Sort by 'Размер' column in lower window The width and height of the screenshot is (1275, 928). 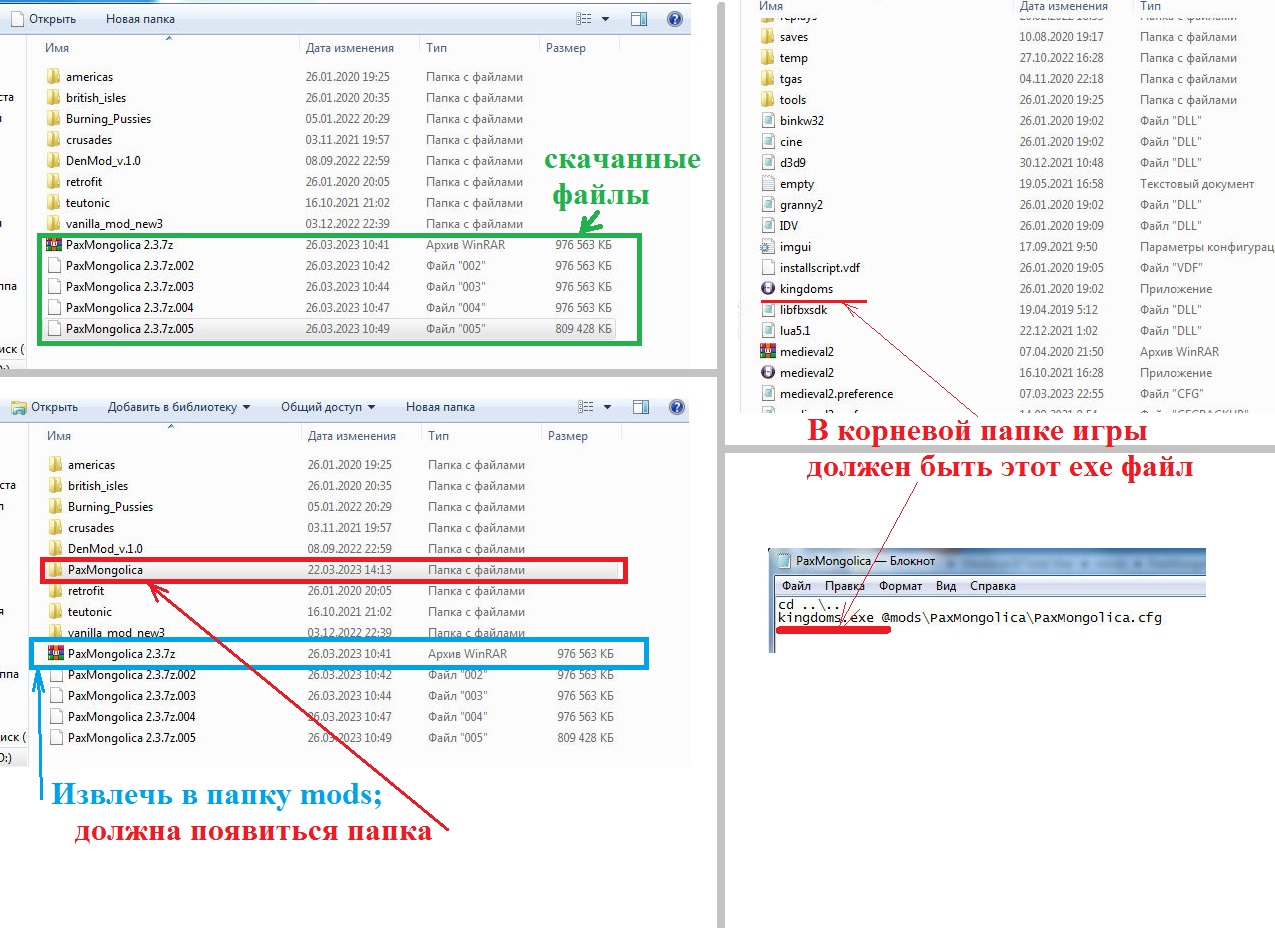pyautogui.click(x=567, y=436)
